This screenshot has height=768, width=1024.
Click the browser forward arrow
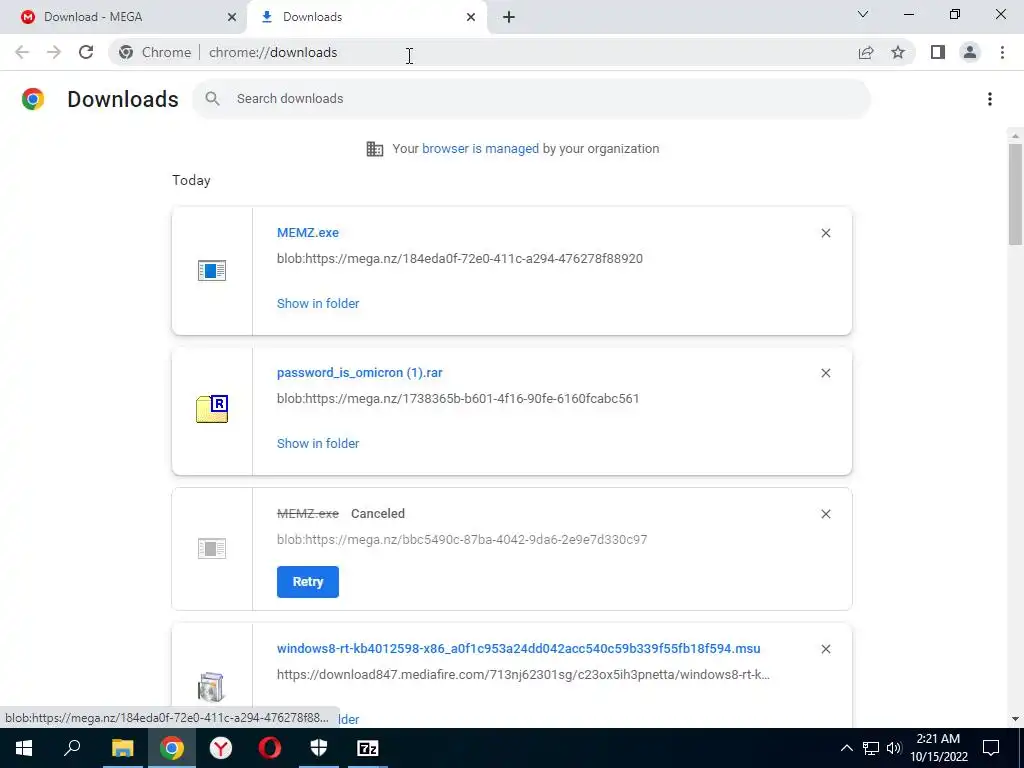[54, 52]
